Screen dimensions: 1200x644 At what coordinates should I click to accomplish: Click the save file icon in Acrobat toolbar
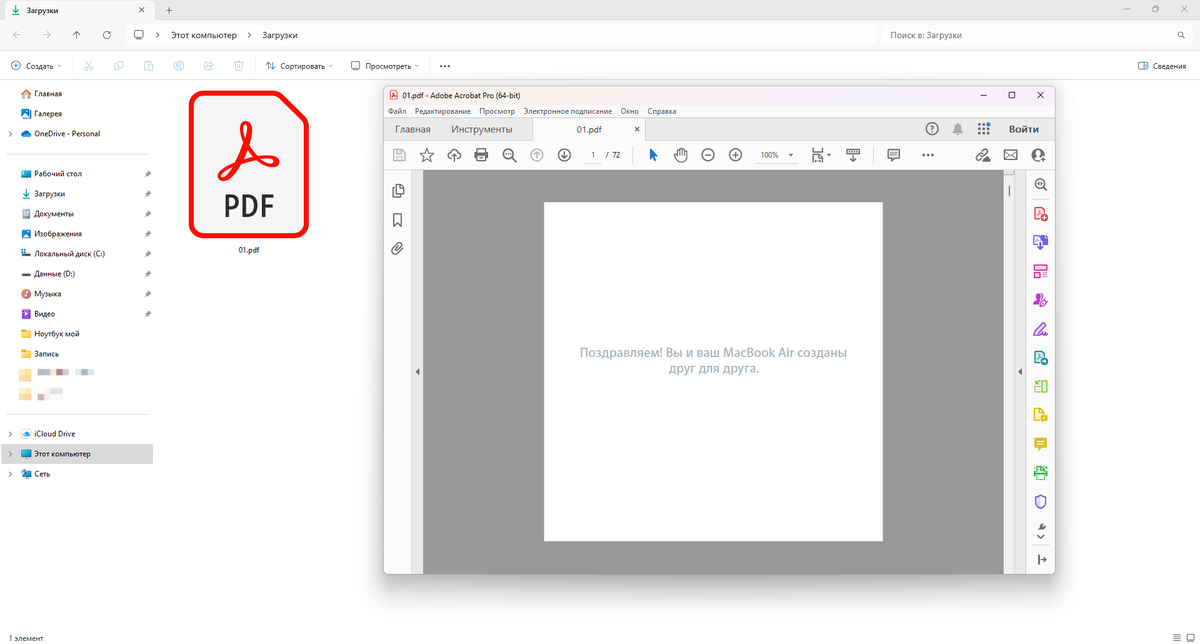pyautogui.click(x=399, y=155)
